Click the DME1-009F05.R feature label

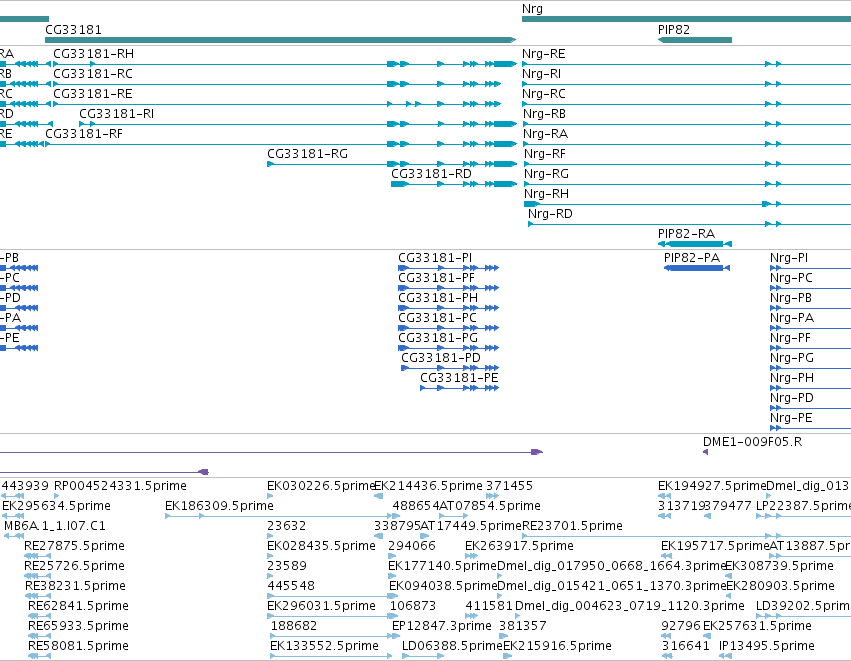(752, 442)
